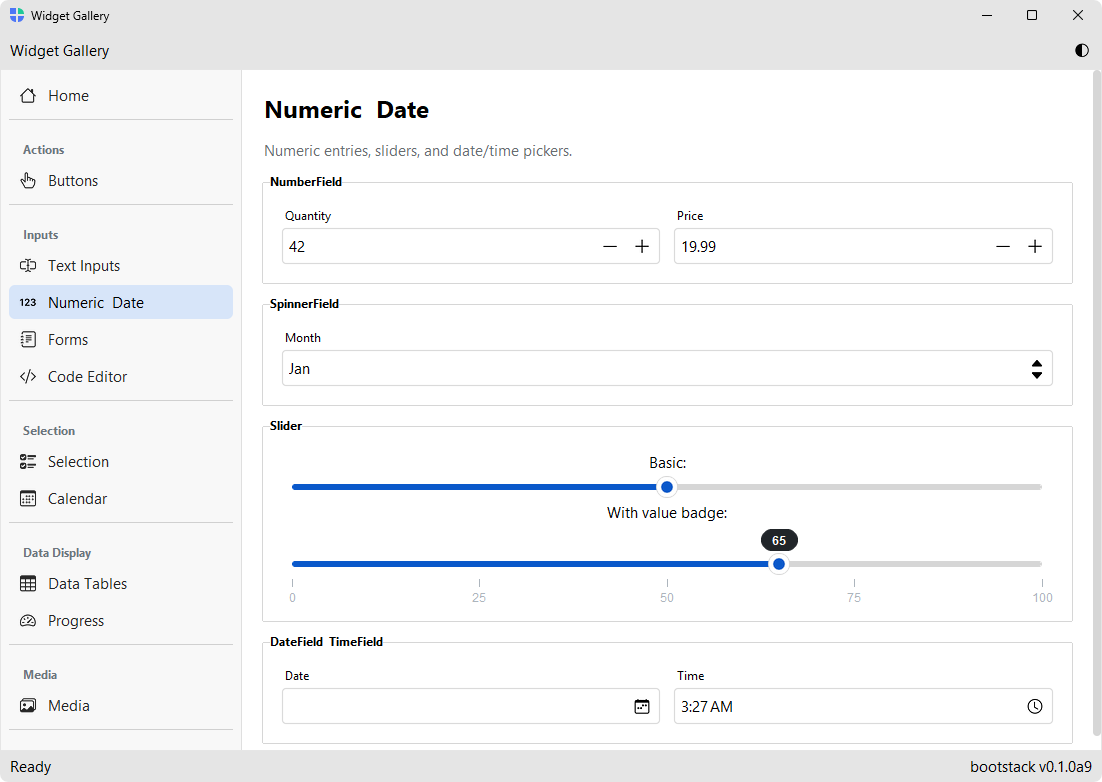The height and width of the screenshot is (782, 1102).
Task: Click the 0 label on the slider scale
Action: (x=292, y=598)
